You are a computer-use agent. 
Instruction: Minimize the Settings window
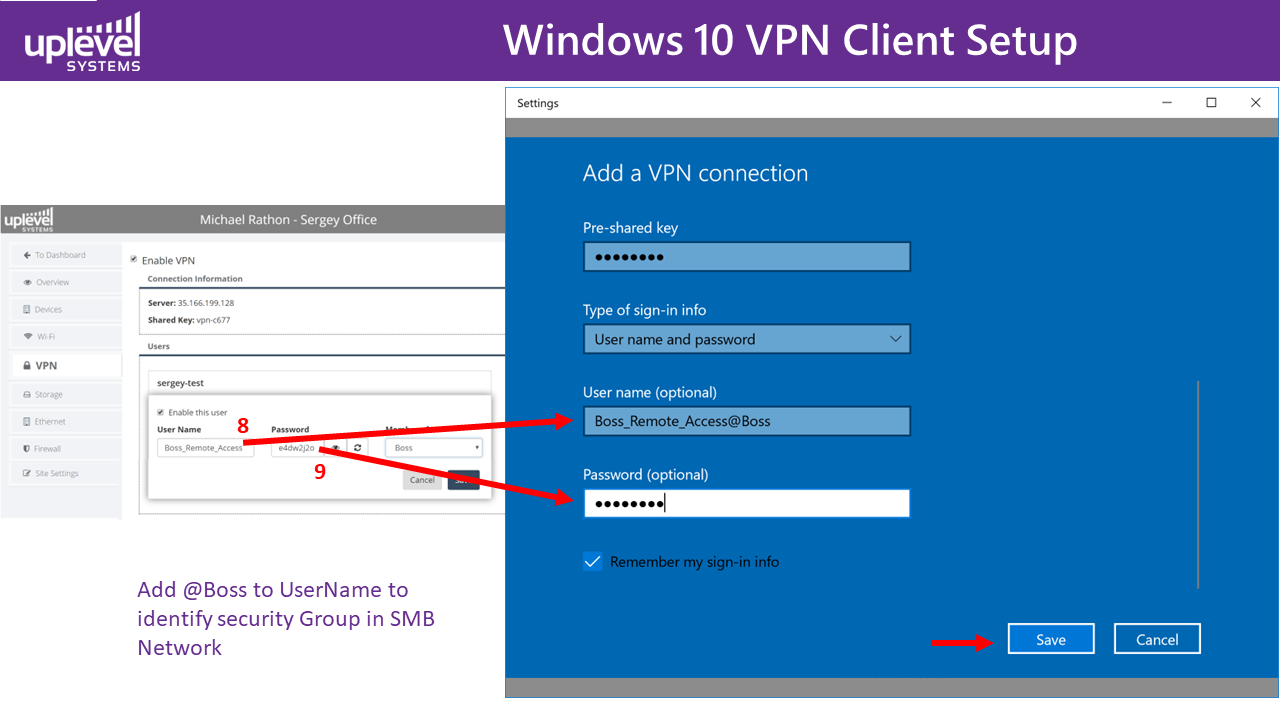(x=1167, y=103)
